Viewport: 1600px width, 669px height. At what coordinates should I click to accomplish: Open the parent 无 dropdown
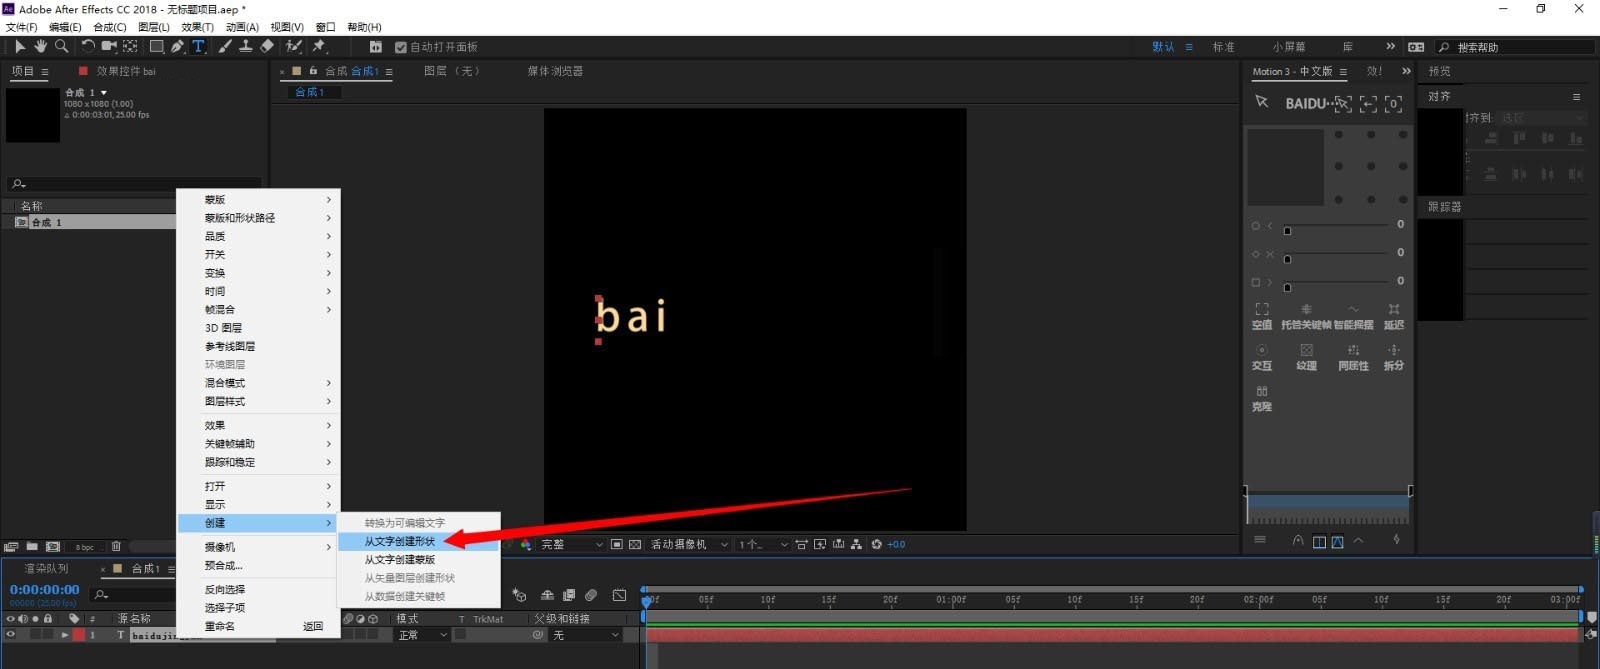click(x=586, y=635)
